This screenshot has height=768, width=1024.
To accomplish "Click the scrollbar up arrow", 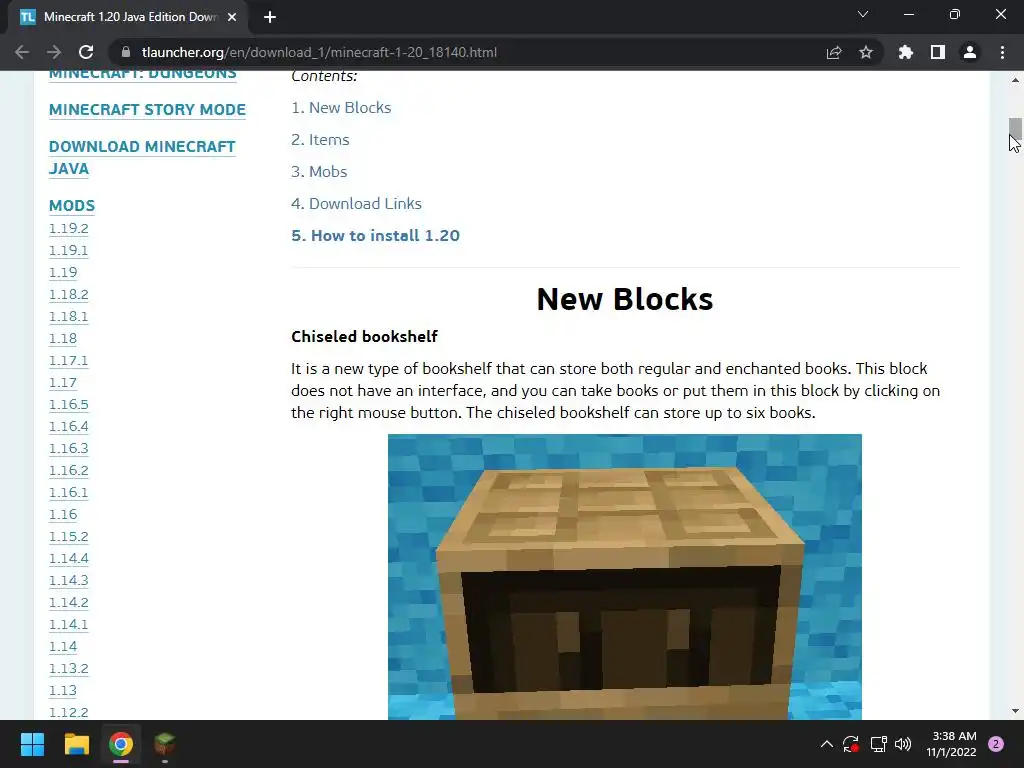I will click(1015, 80).
